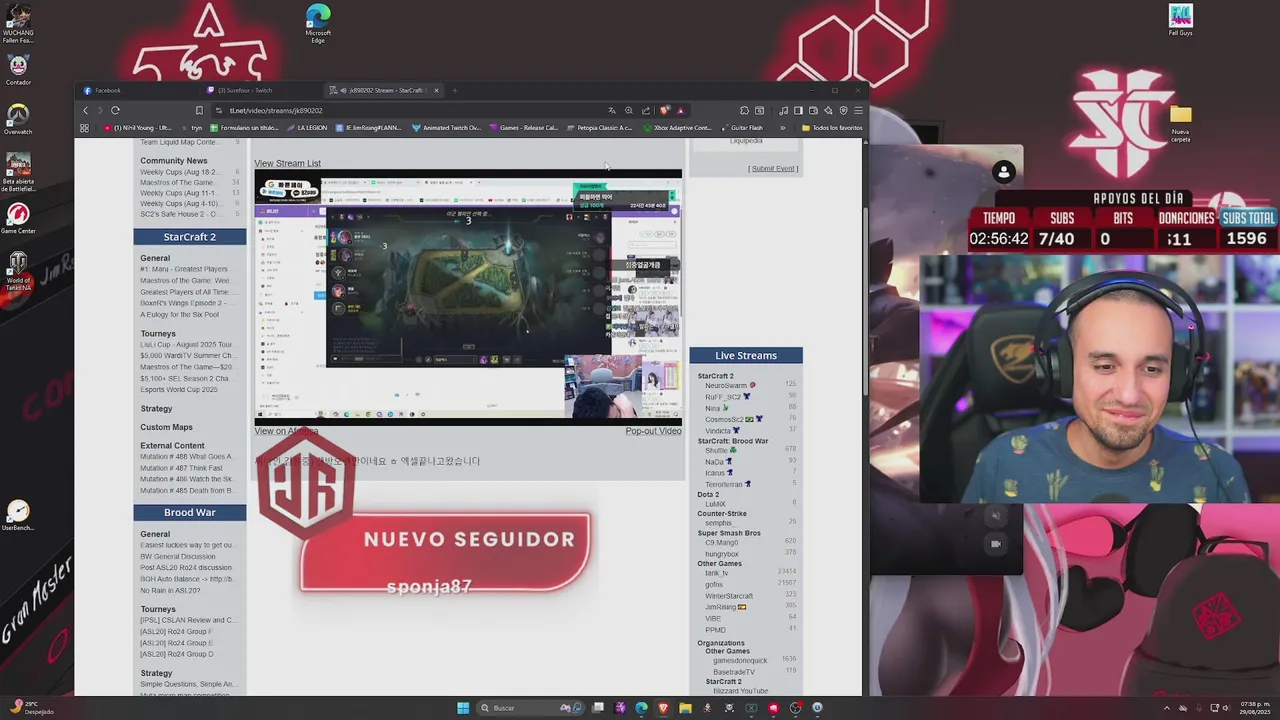Expand the hidden bookmarks chevron
Screen dimensions: 1280x720
coord(782,128)
